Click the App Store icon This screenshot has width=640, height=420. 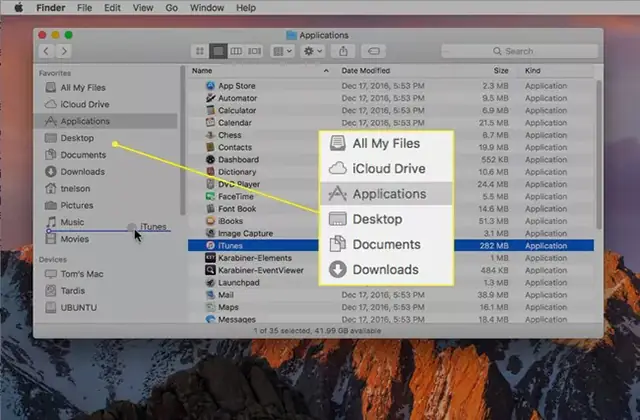pyautogui.click(x=210, y=86)
